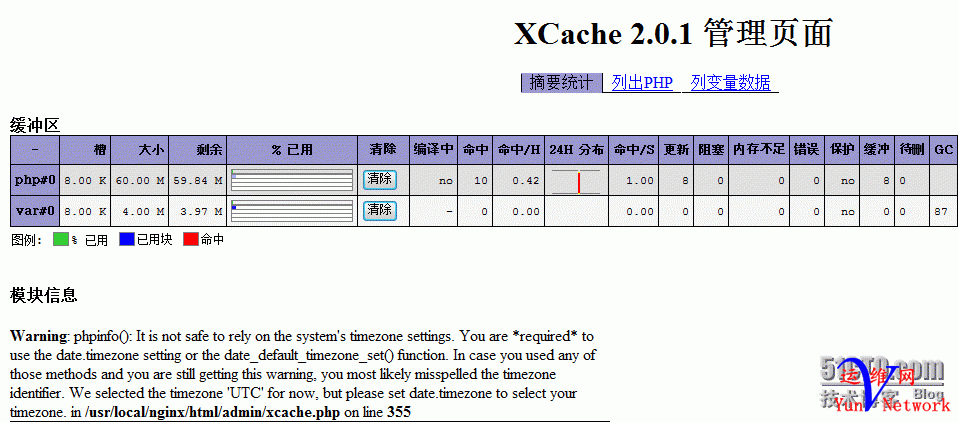Screen dimensions: 958x422
Task: Click the /usr/local/nginx/html/admin/xcache.php path text
Action: click(213, 412)
